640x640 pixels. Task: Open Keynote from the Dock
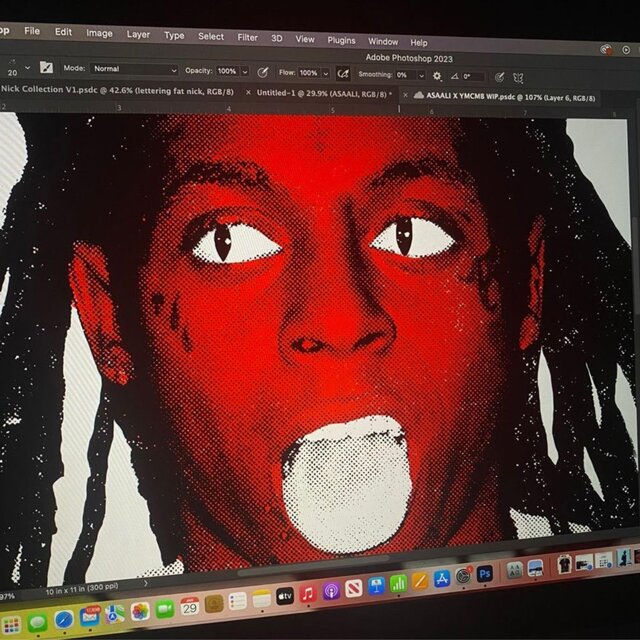click(x=376, y=587)
